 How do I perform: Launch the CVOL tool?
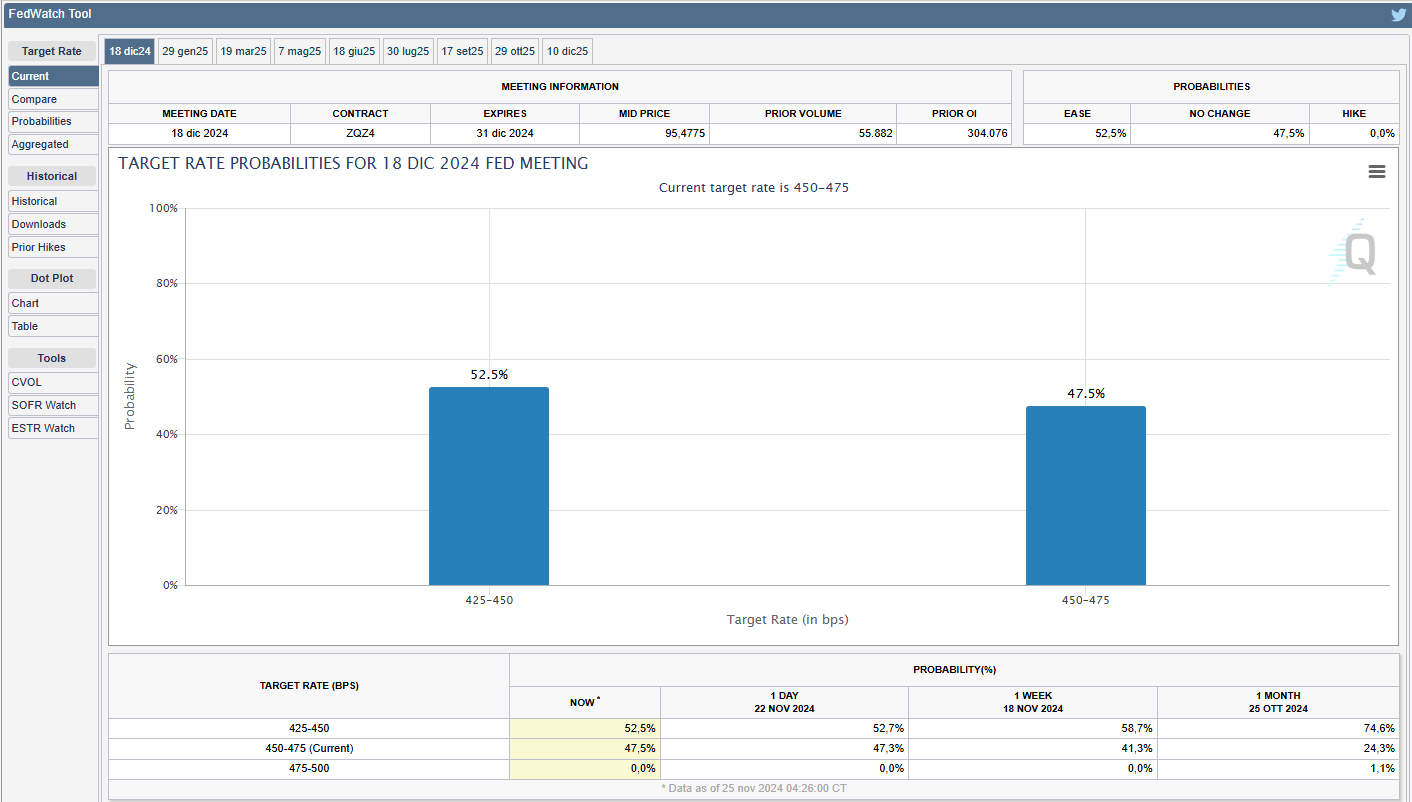[x=53, y=382]
